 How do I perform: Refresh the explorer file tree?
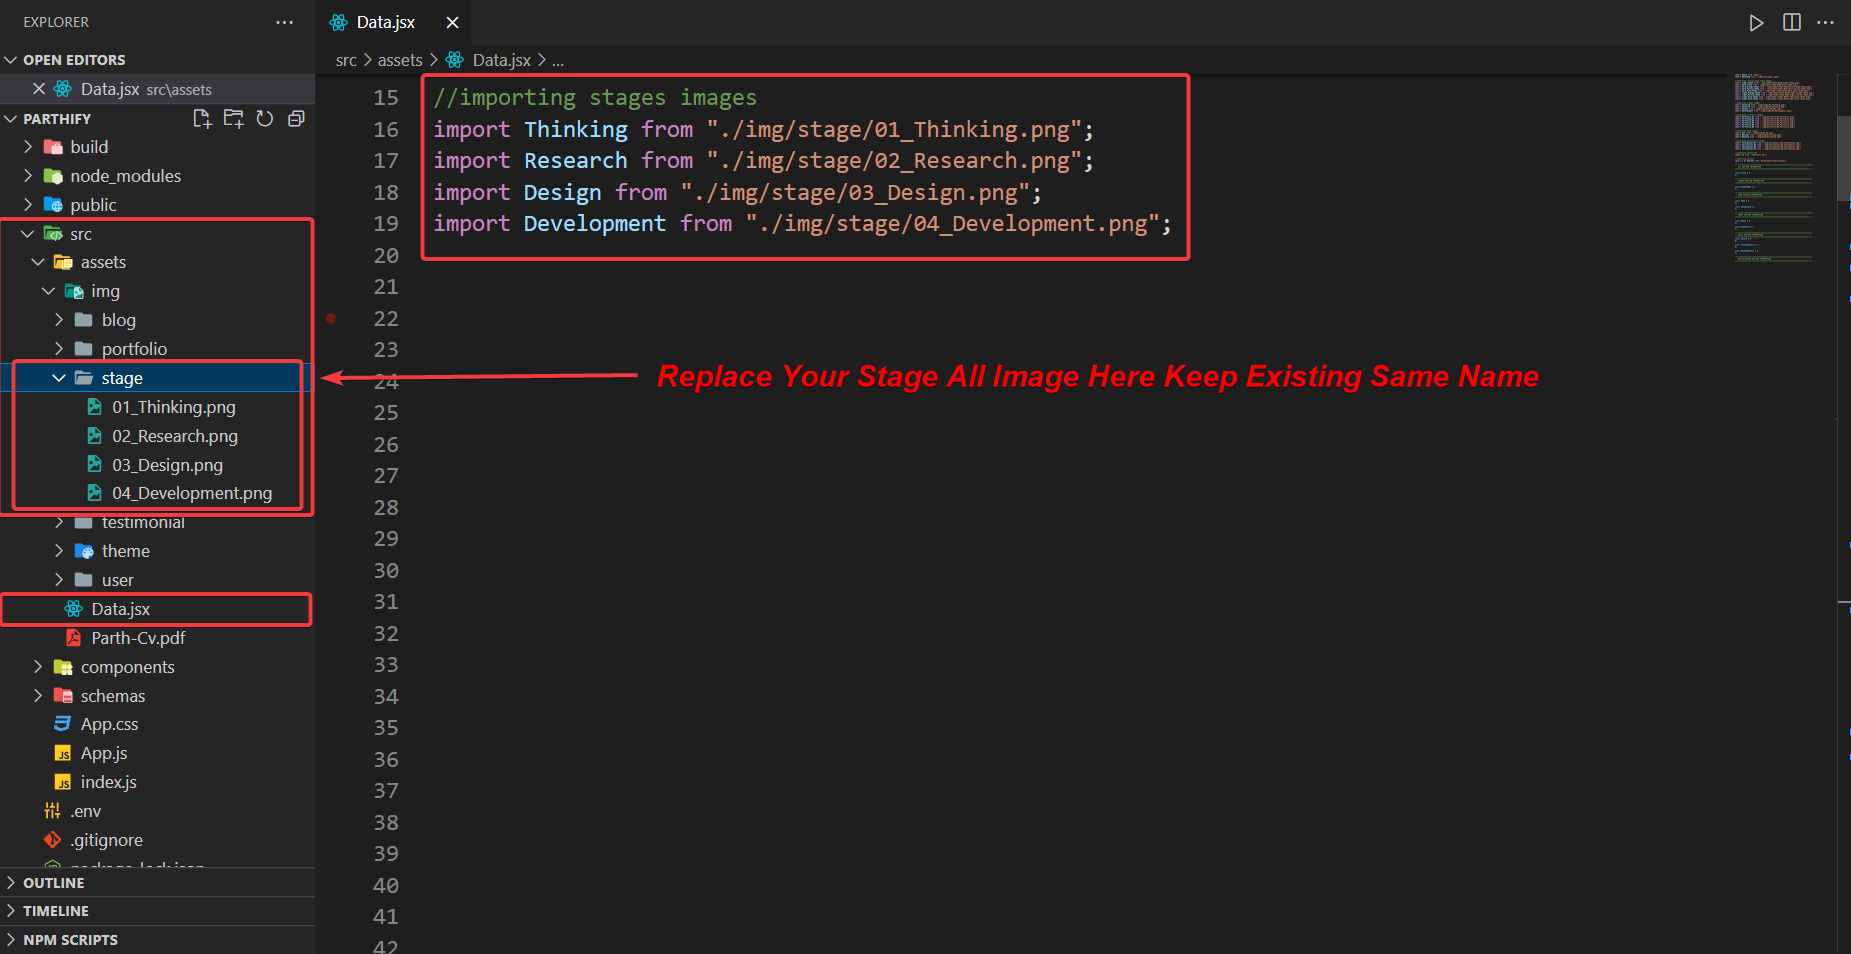tap(265, 119)
